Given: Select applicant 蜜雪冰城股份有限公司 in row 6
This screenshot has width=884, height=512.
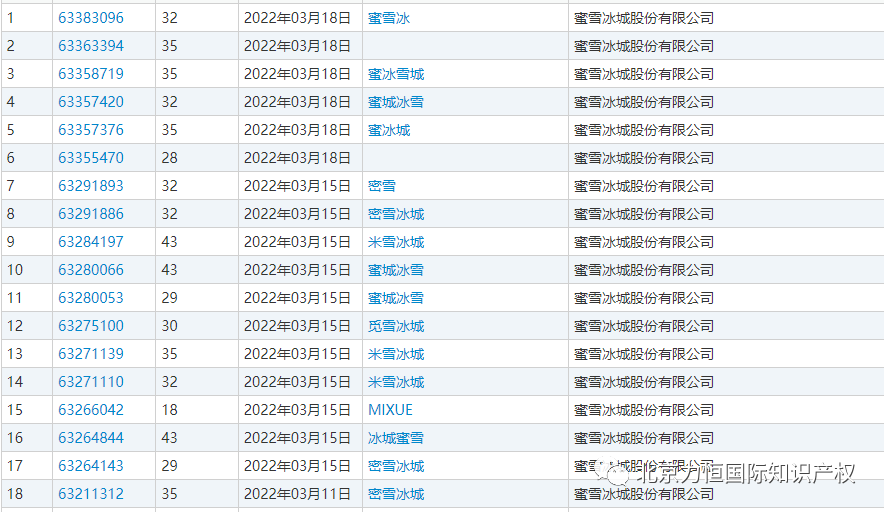Looking at the screenshot, I should 644,158.
